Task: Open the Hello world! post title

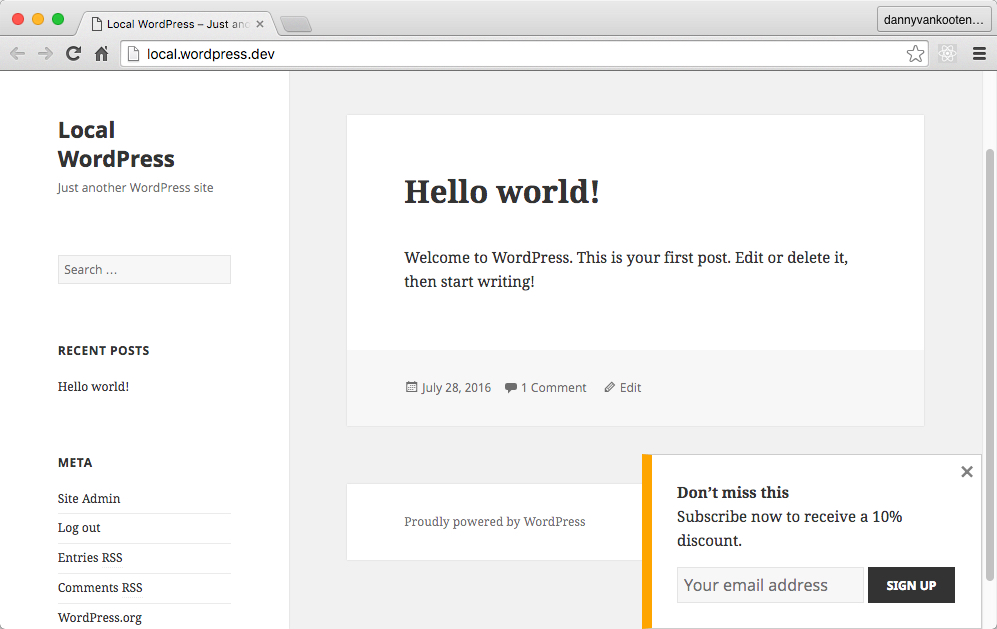Action: coord(501,191)
